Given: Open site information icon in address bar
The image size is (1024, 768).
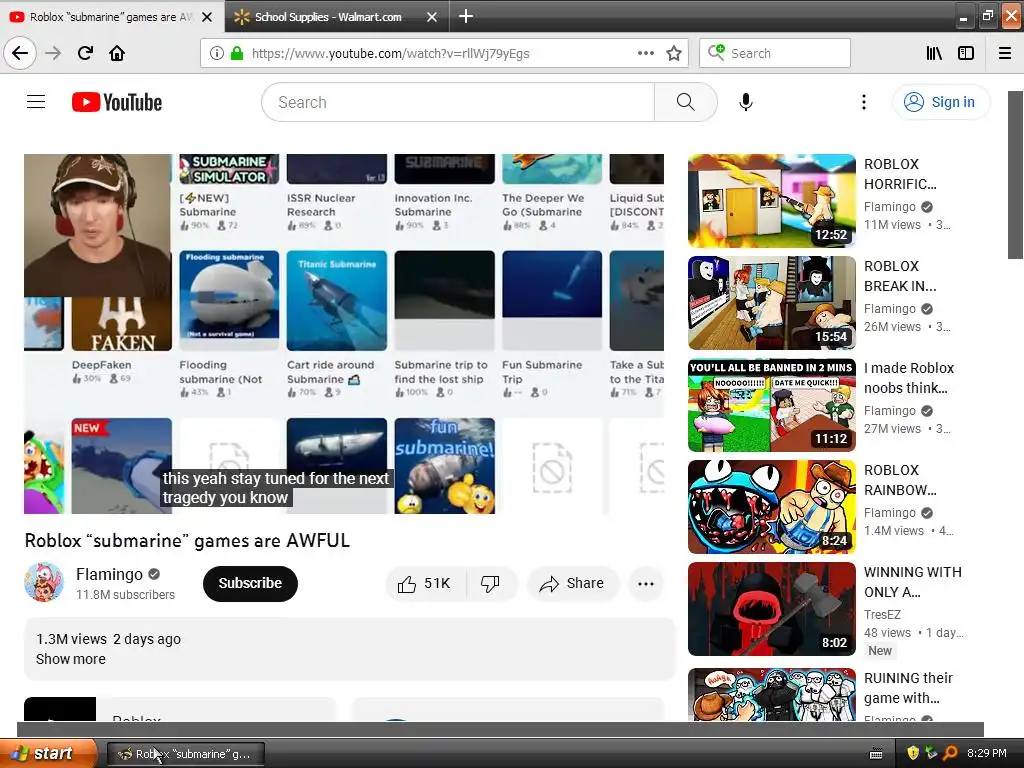Looking at the screenshot, I should tap(216, 54).
